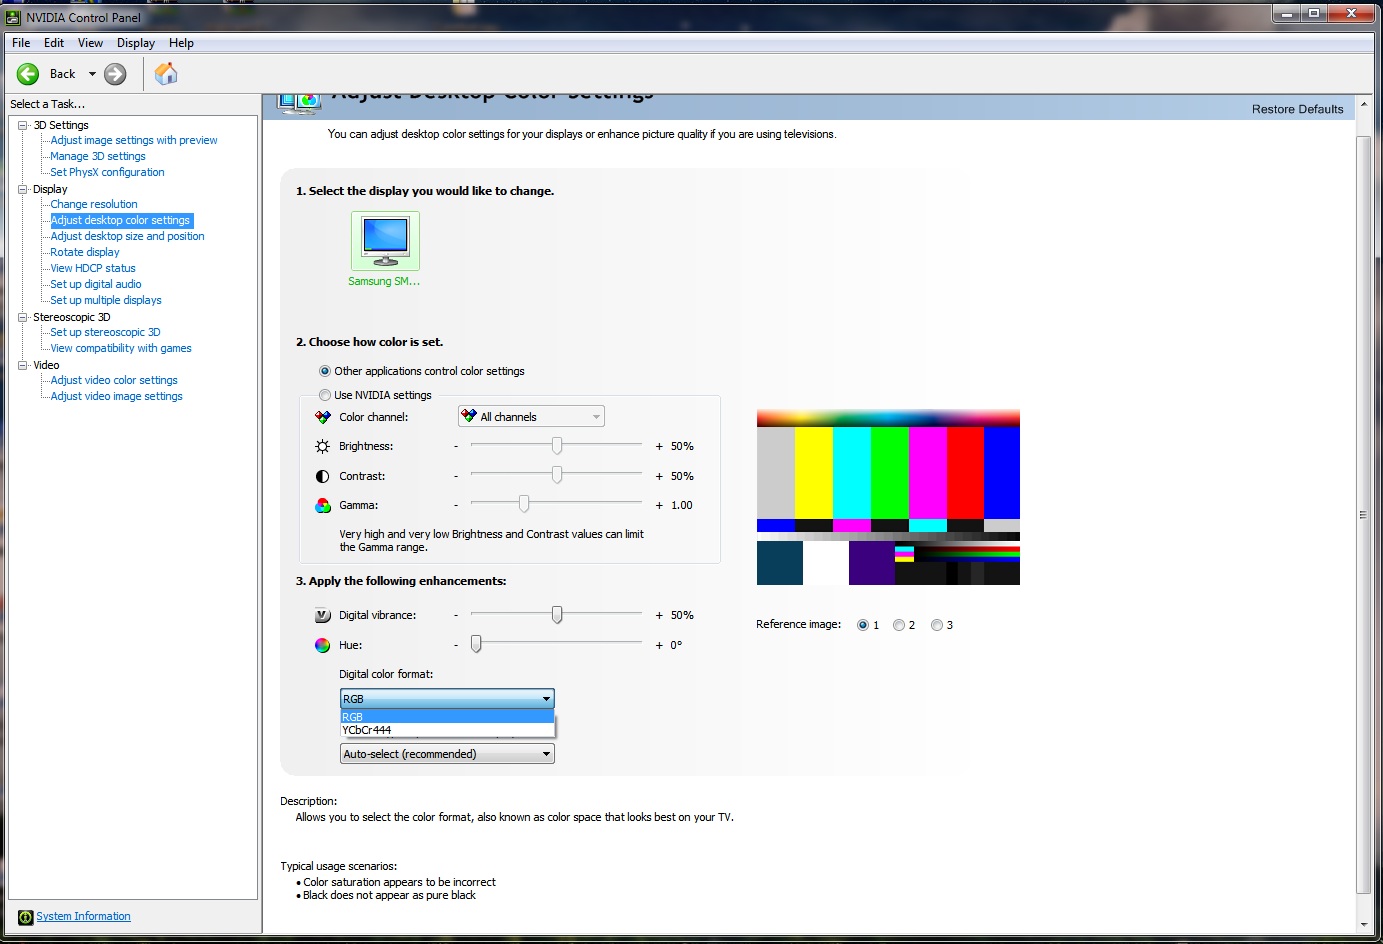1383x944 pixels.
Task: Select Other applications control color settings
Action: [324, 371]
